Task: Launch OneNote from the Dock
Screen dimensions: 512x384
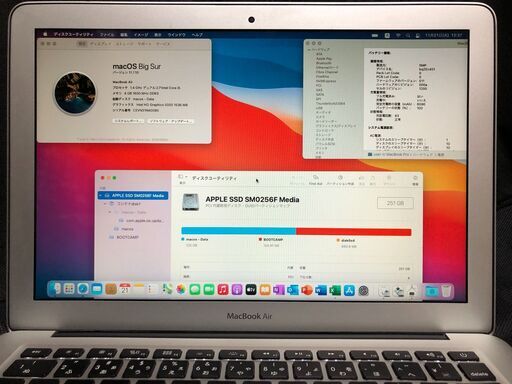Action: click(x=279, y=290)
